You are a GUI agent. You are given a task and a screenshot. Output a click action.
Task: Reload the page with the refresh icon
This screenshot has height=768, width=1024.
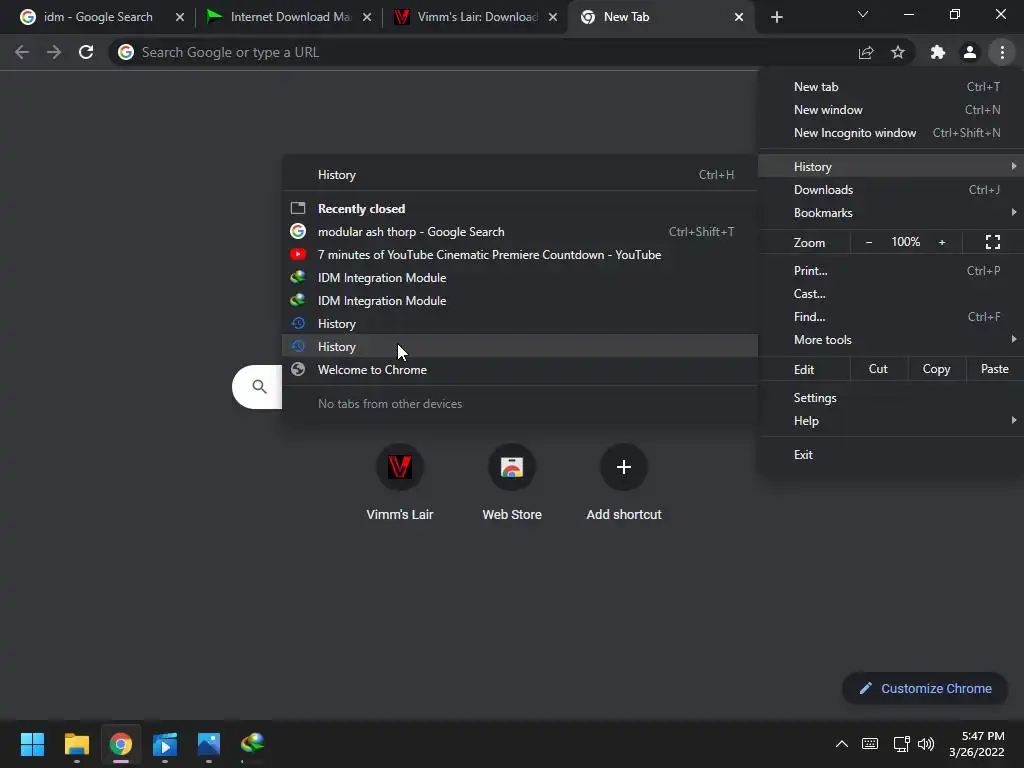tap(86, 52)
